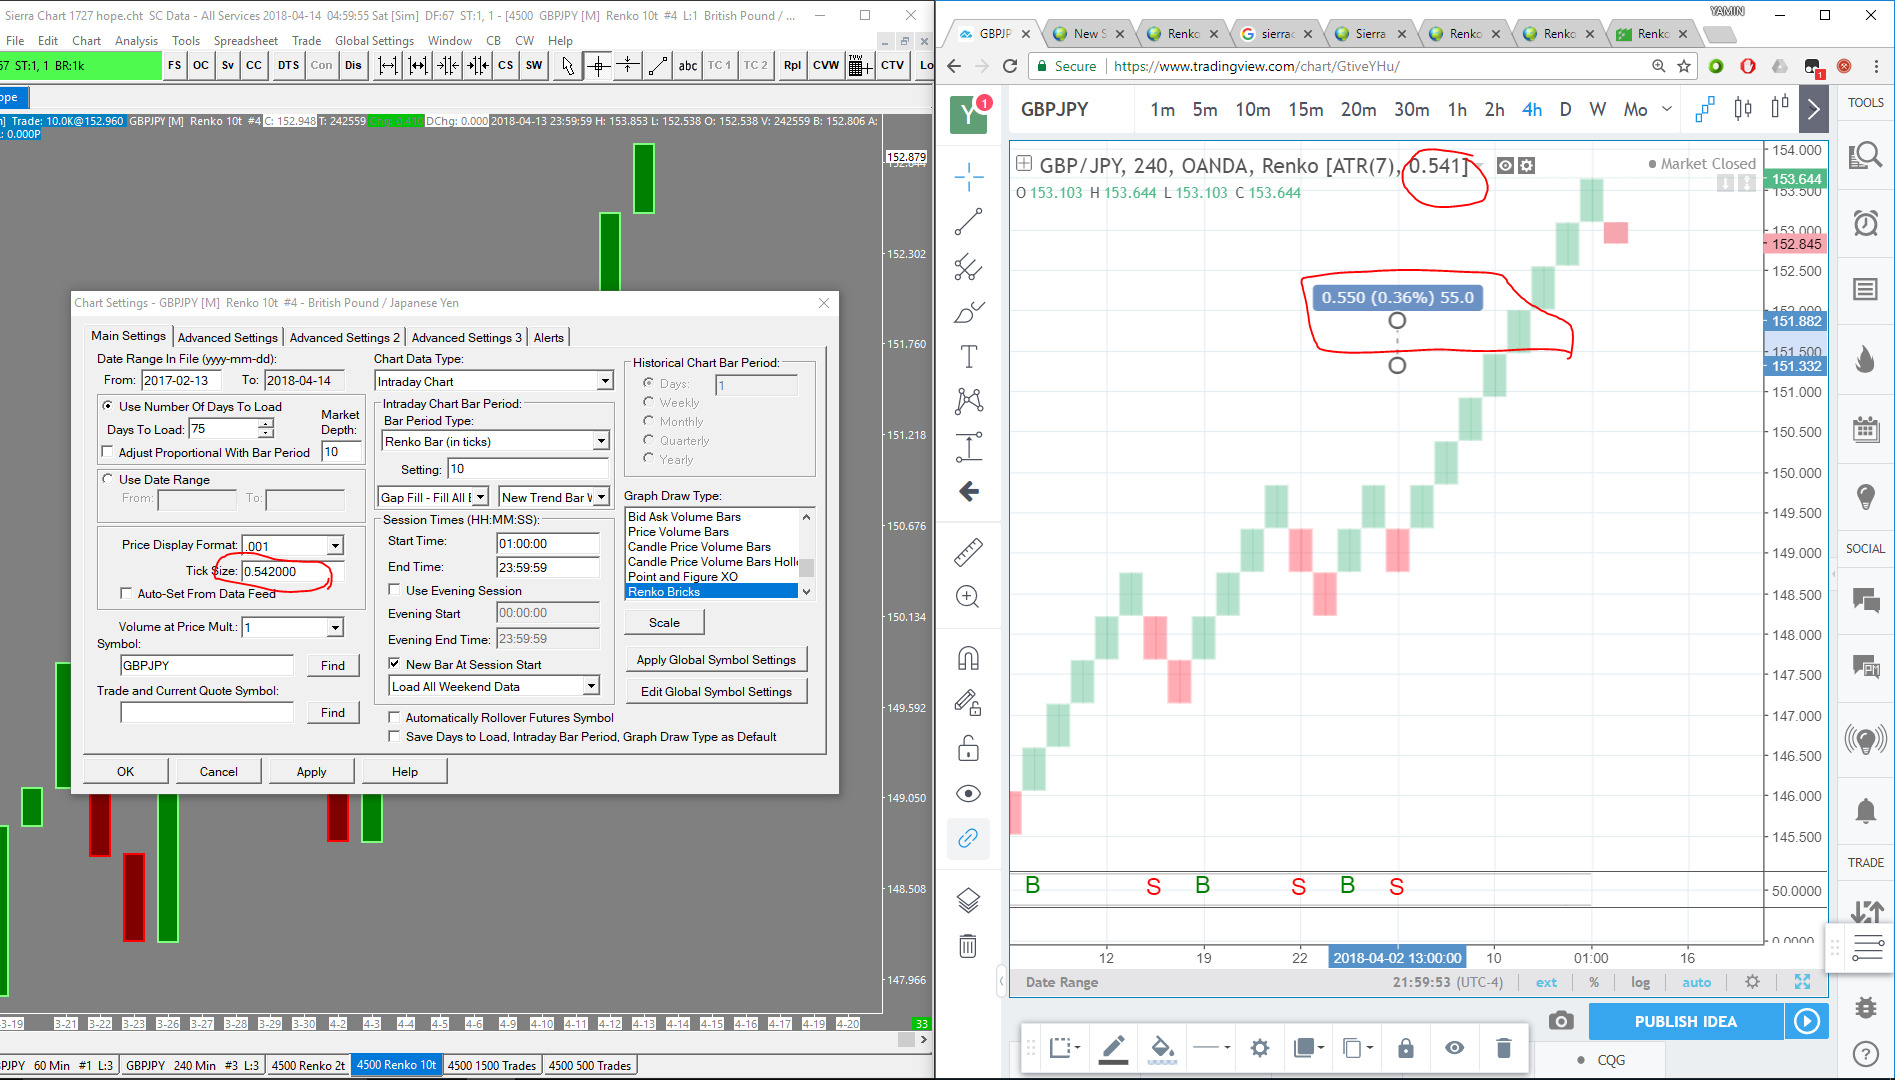Open the chart patterns tool

point(968,401)
